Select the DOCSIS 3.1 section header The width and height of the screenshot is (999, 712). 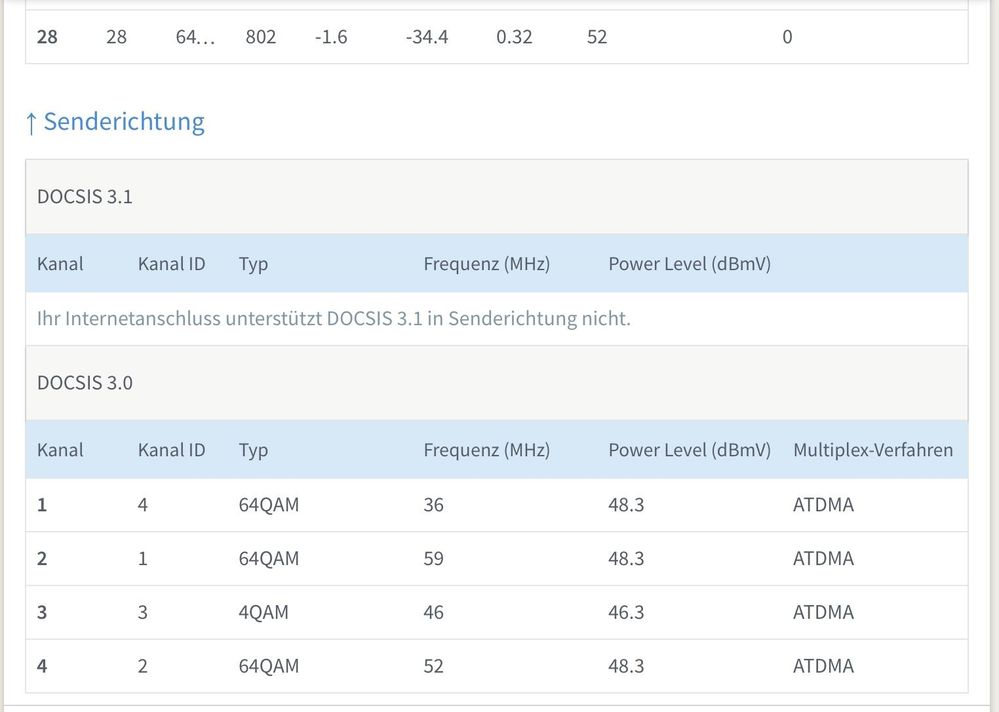coord(85,197)
